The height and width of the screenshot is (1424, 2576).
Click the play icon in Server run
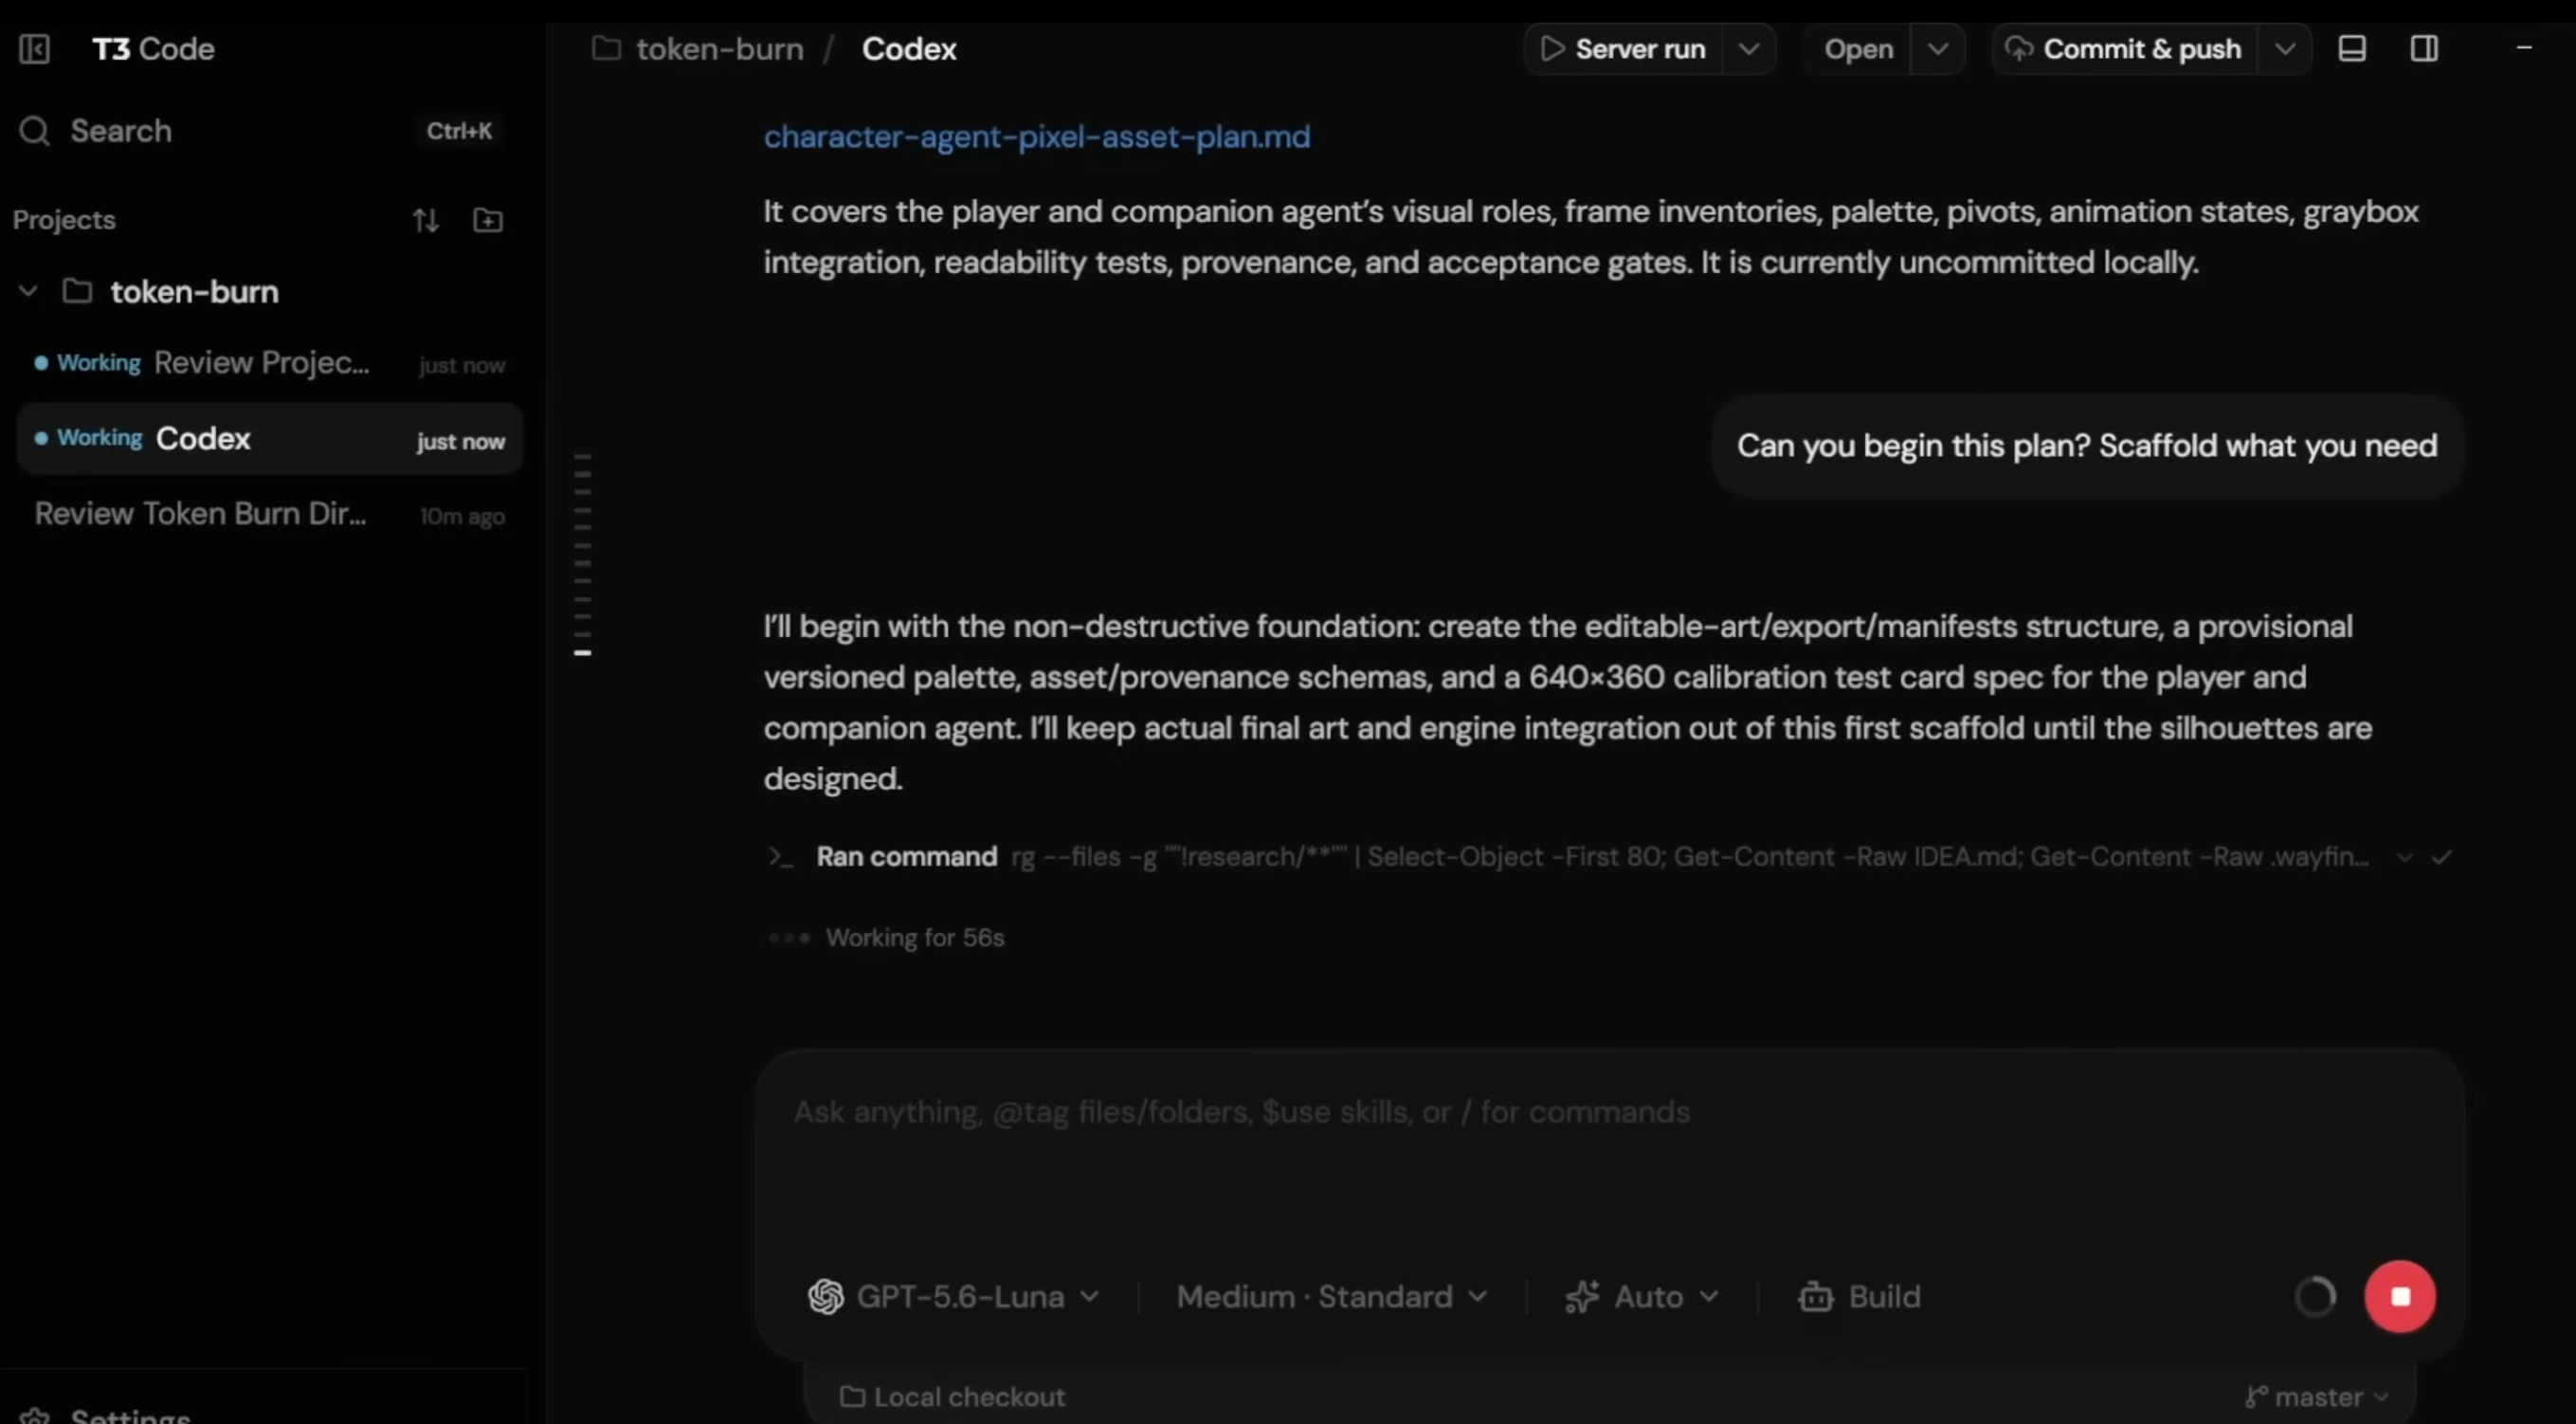tap(1552, 49)
